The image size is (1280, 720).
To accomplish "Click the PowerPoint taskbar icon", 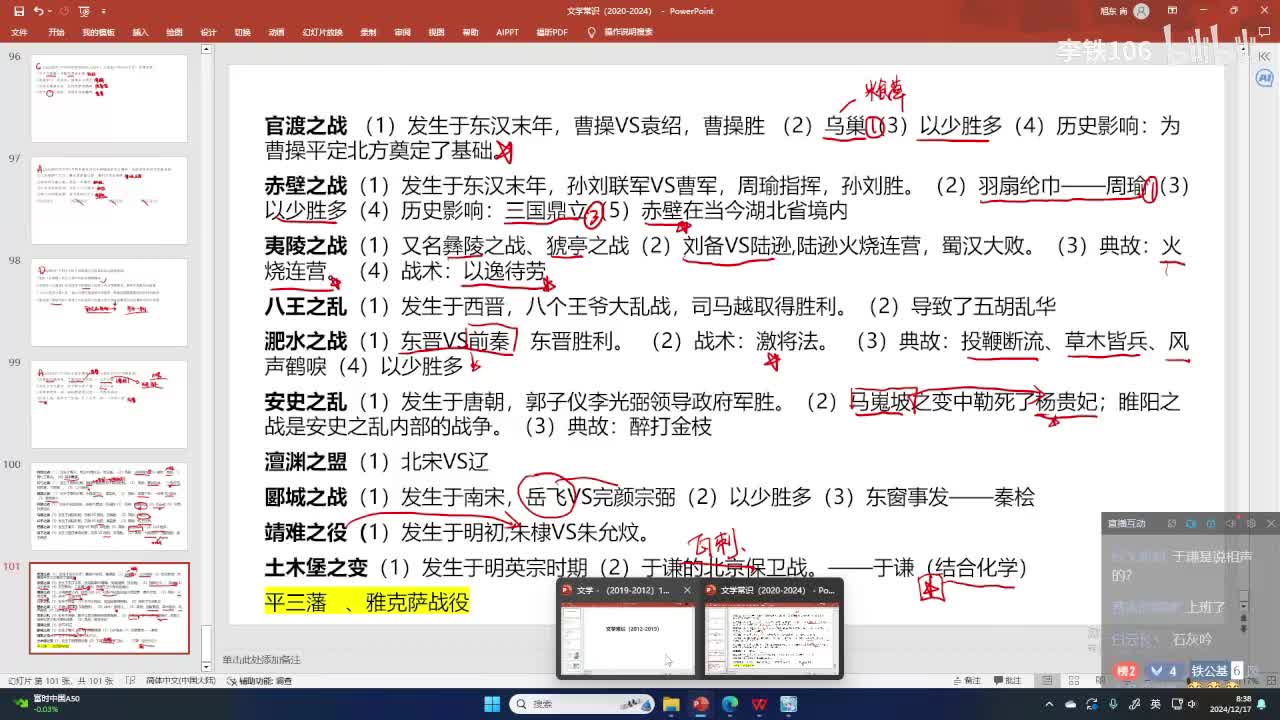I will tap(700, 704).
